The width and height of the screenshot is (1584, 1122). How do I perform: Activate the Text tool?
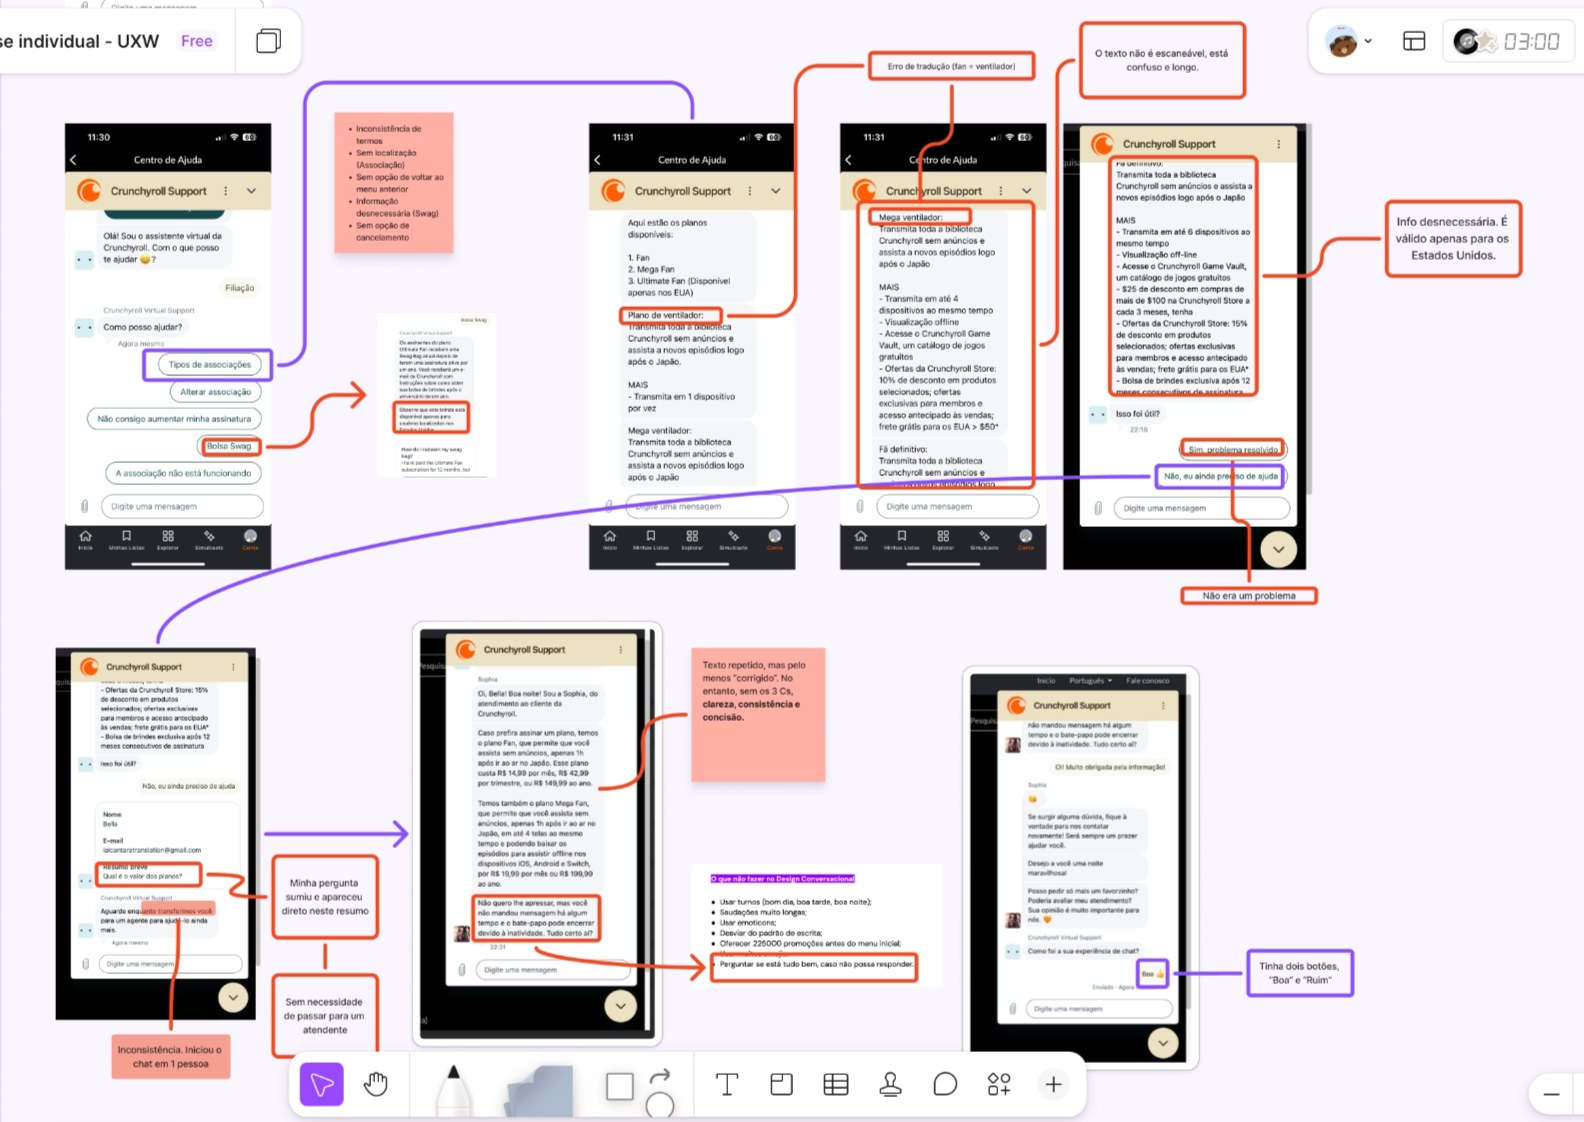727,1084
